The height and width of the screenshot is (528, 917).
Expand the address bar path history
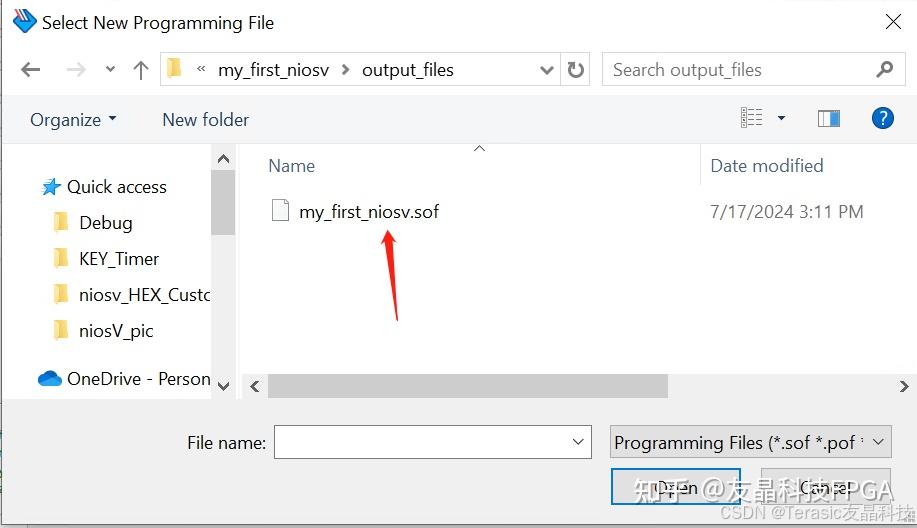[x=546, y=70]
